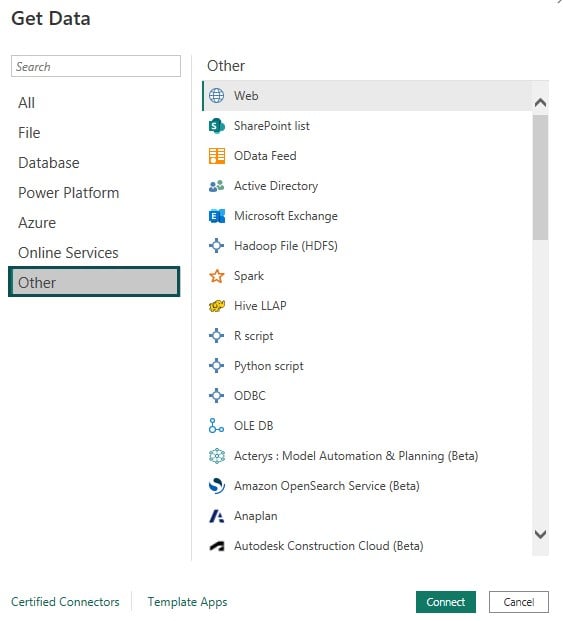Click the Connect button
The width and height of the screenshot is (563, 621).
[446, 602]
